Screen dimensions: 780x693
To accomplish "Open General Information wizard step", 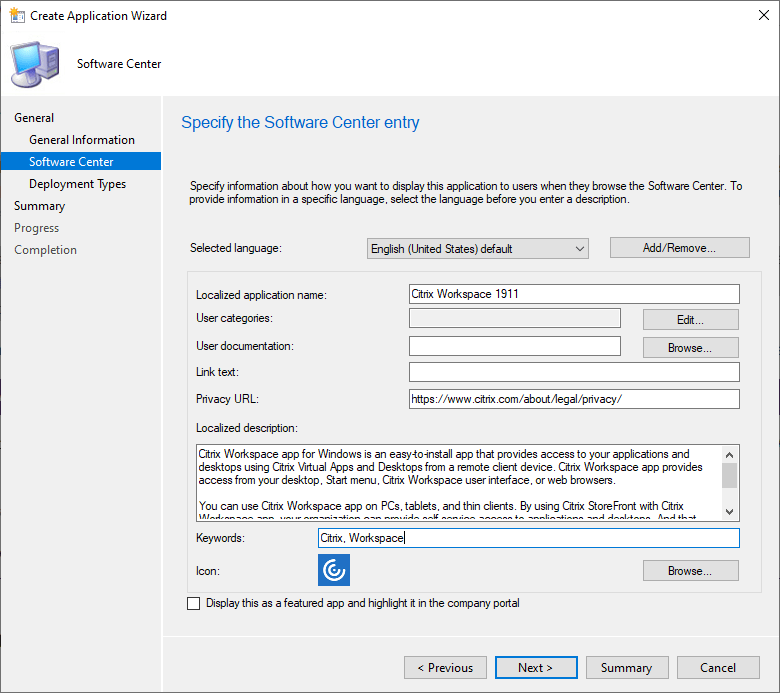I will click(82, 140).
